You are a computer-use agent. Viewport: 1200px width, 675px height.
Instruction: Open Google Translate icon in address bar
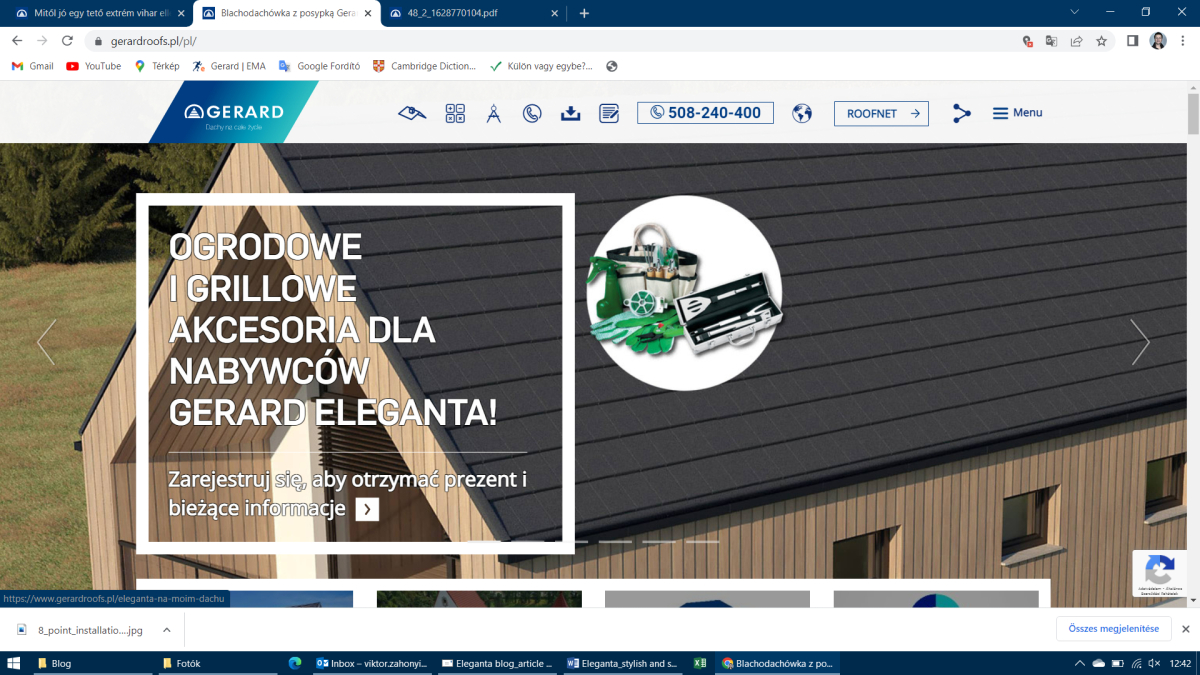pyautogui.click(x=1052, y=41)
